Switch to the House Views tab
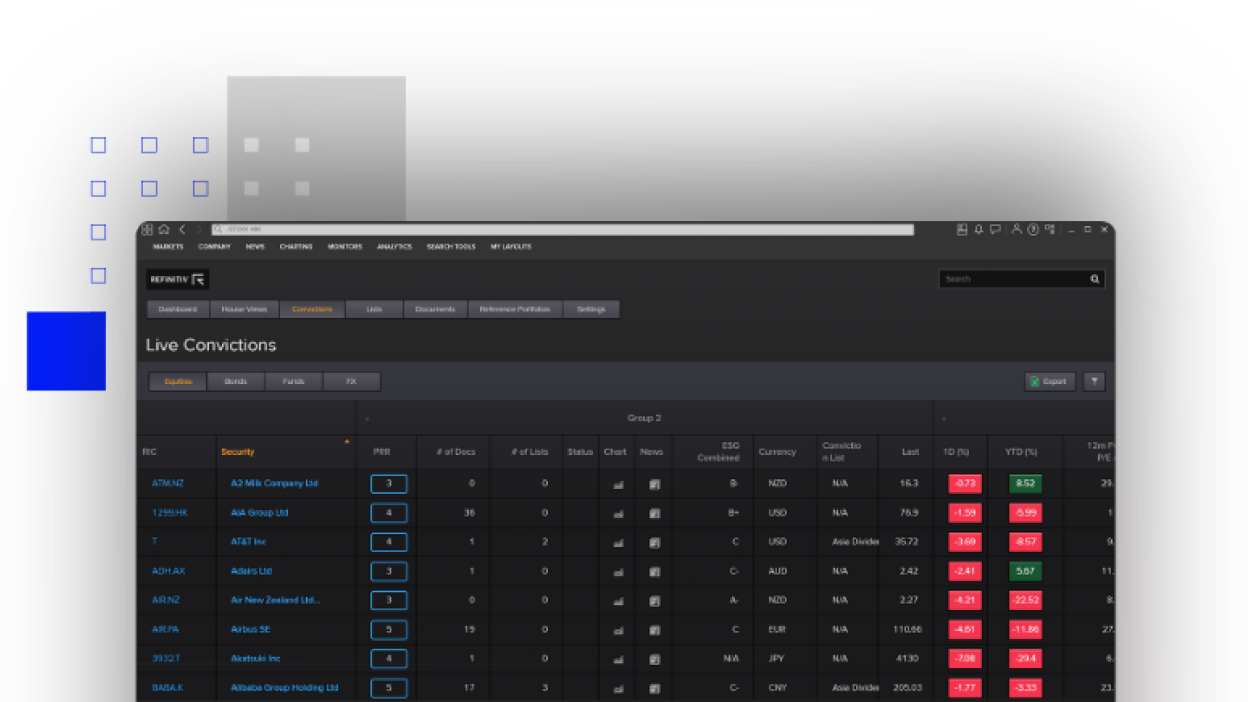The height and width of the screenshot is (702, 1248). 244,309
